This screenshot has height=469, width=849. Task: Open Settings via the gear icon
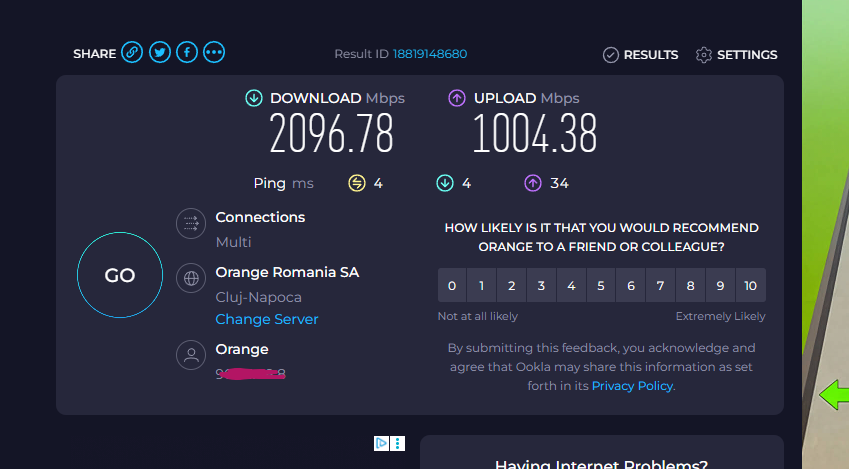coord(704,55)
